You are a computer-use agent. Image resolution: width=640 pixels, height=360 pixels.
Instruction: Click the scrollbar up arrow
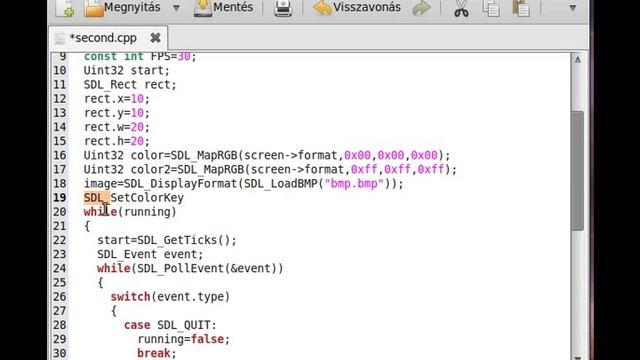click(578, 60)
